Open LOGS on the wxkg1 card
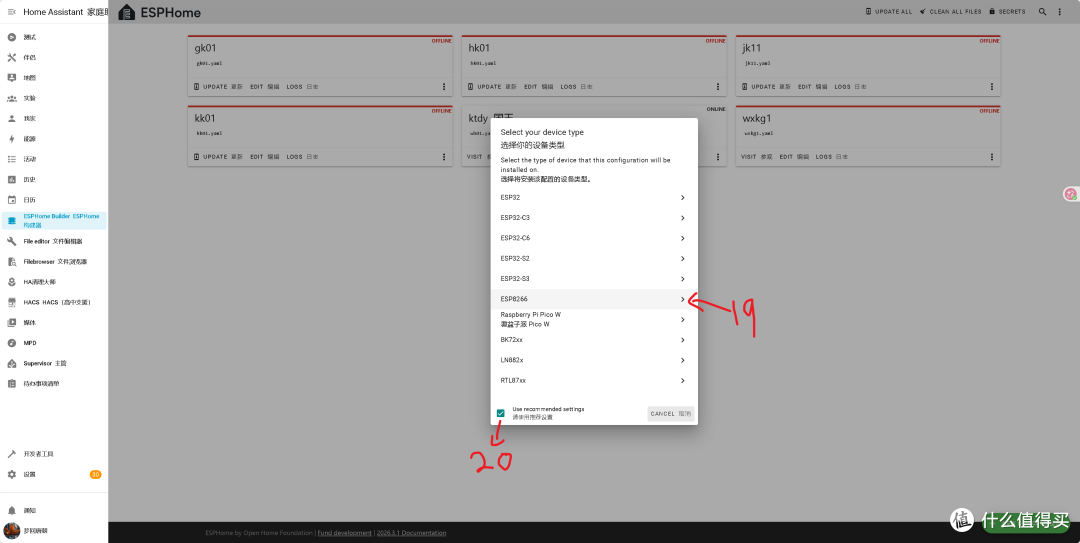1080x543 pixels. point(832,157)
